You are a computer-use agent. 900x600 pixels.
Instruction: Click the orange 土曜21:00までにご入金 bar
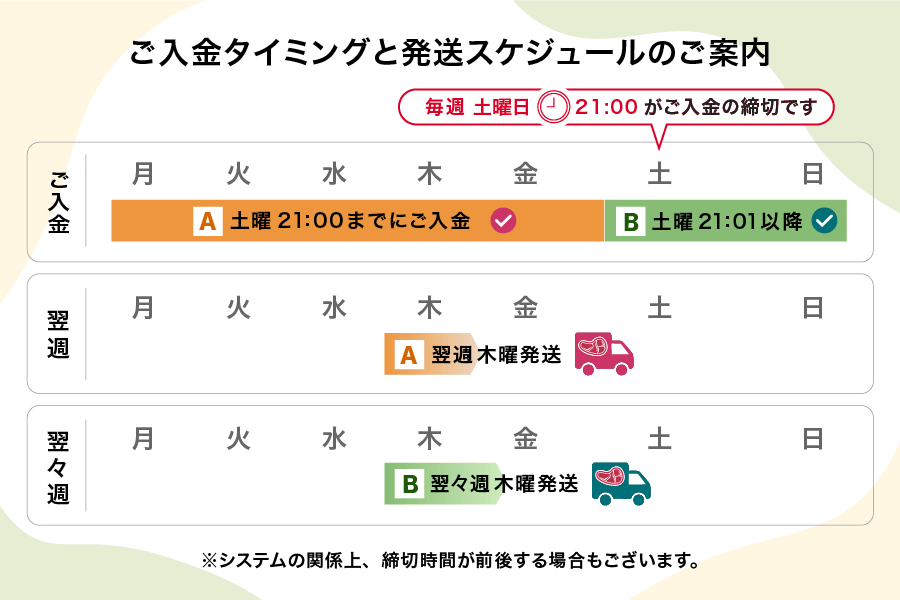click(358, 221)
